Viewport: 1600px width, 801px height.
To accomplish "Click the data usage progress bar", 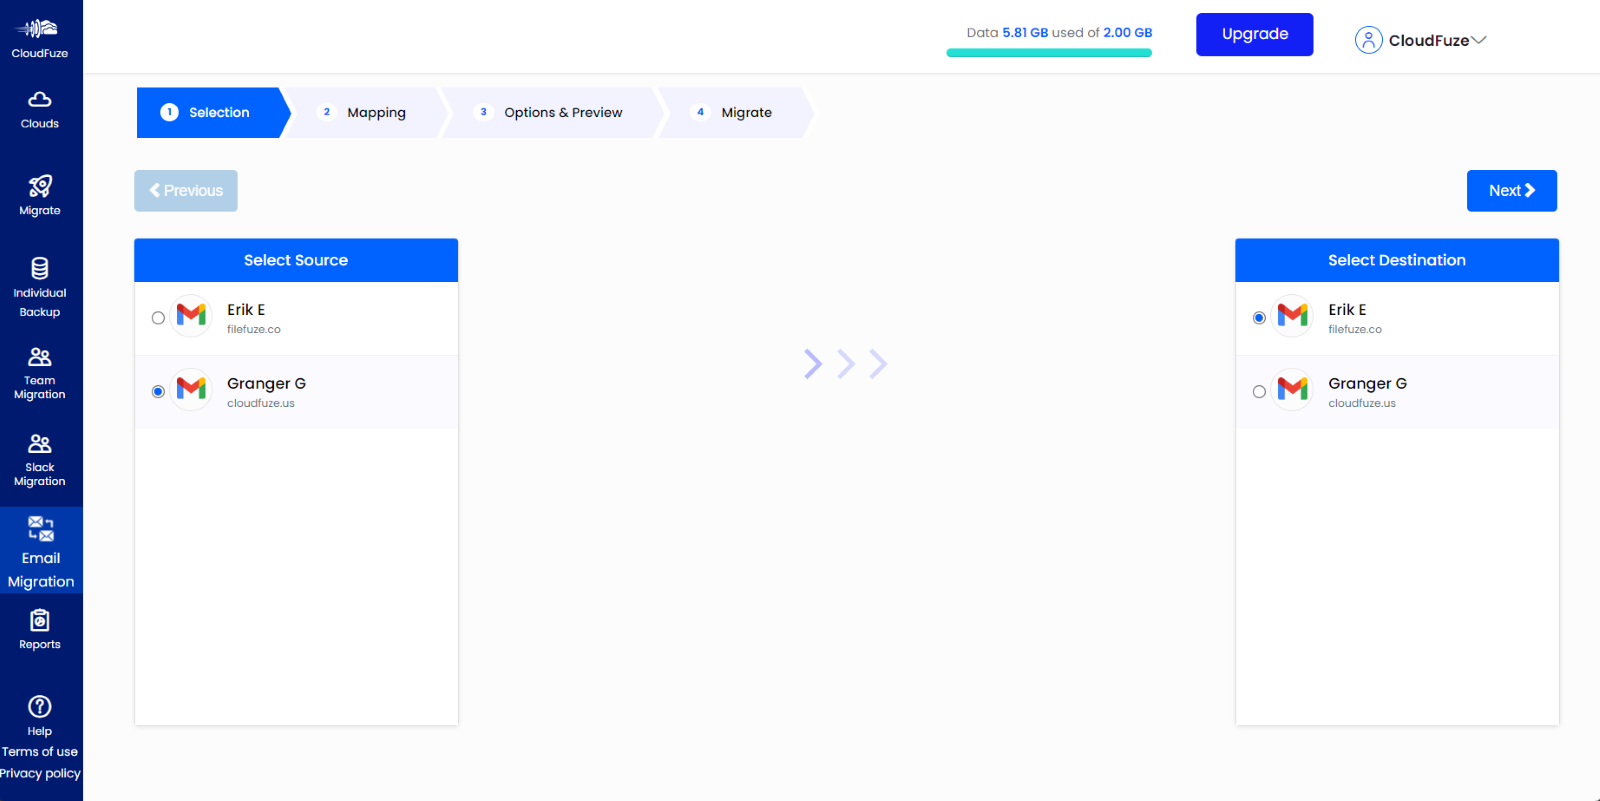I will coord(1049,53).
